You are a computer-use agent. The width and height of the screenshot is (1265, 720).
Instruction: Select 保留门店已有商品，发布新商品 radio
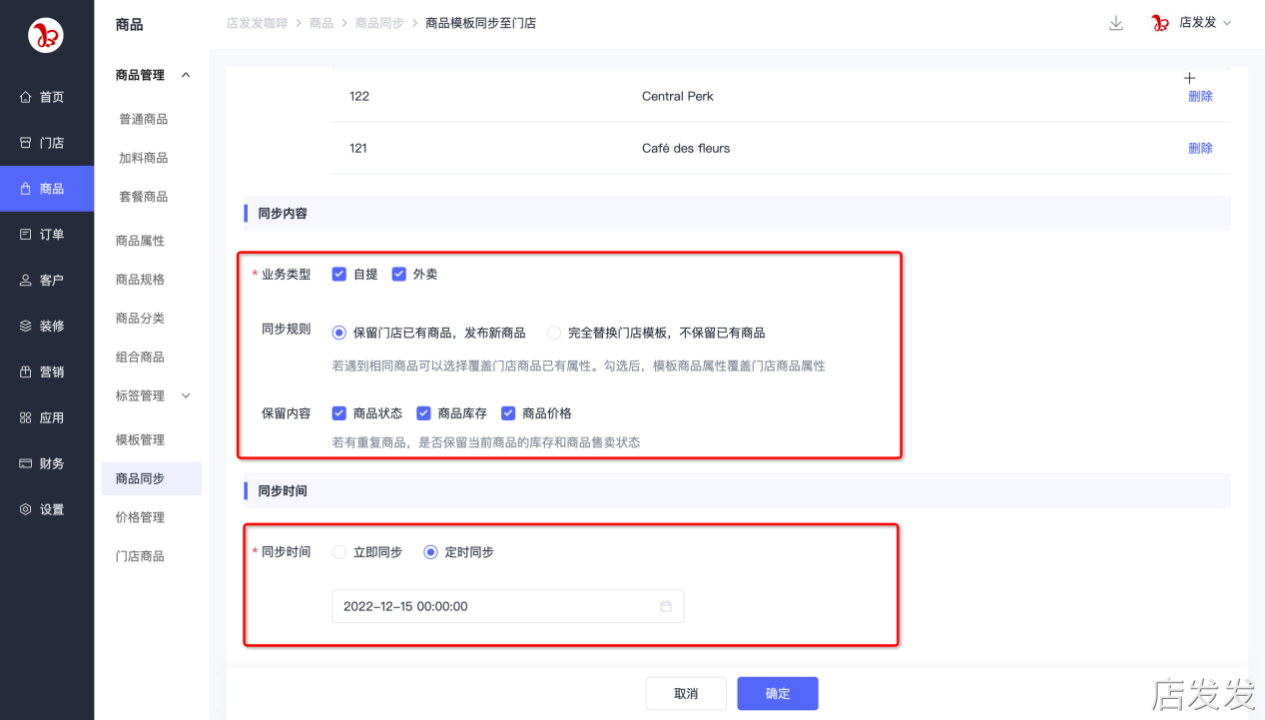pos(339,333)
